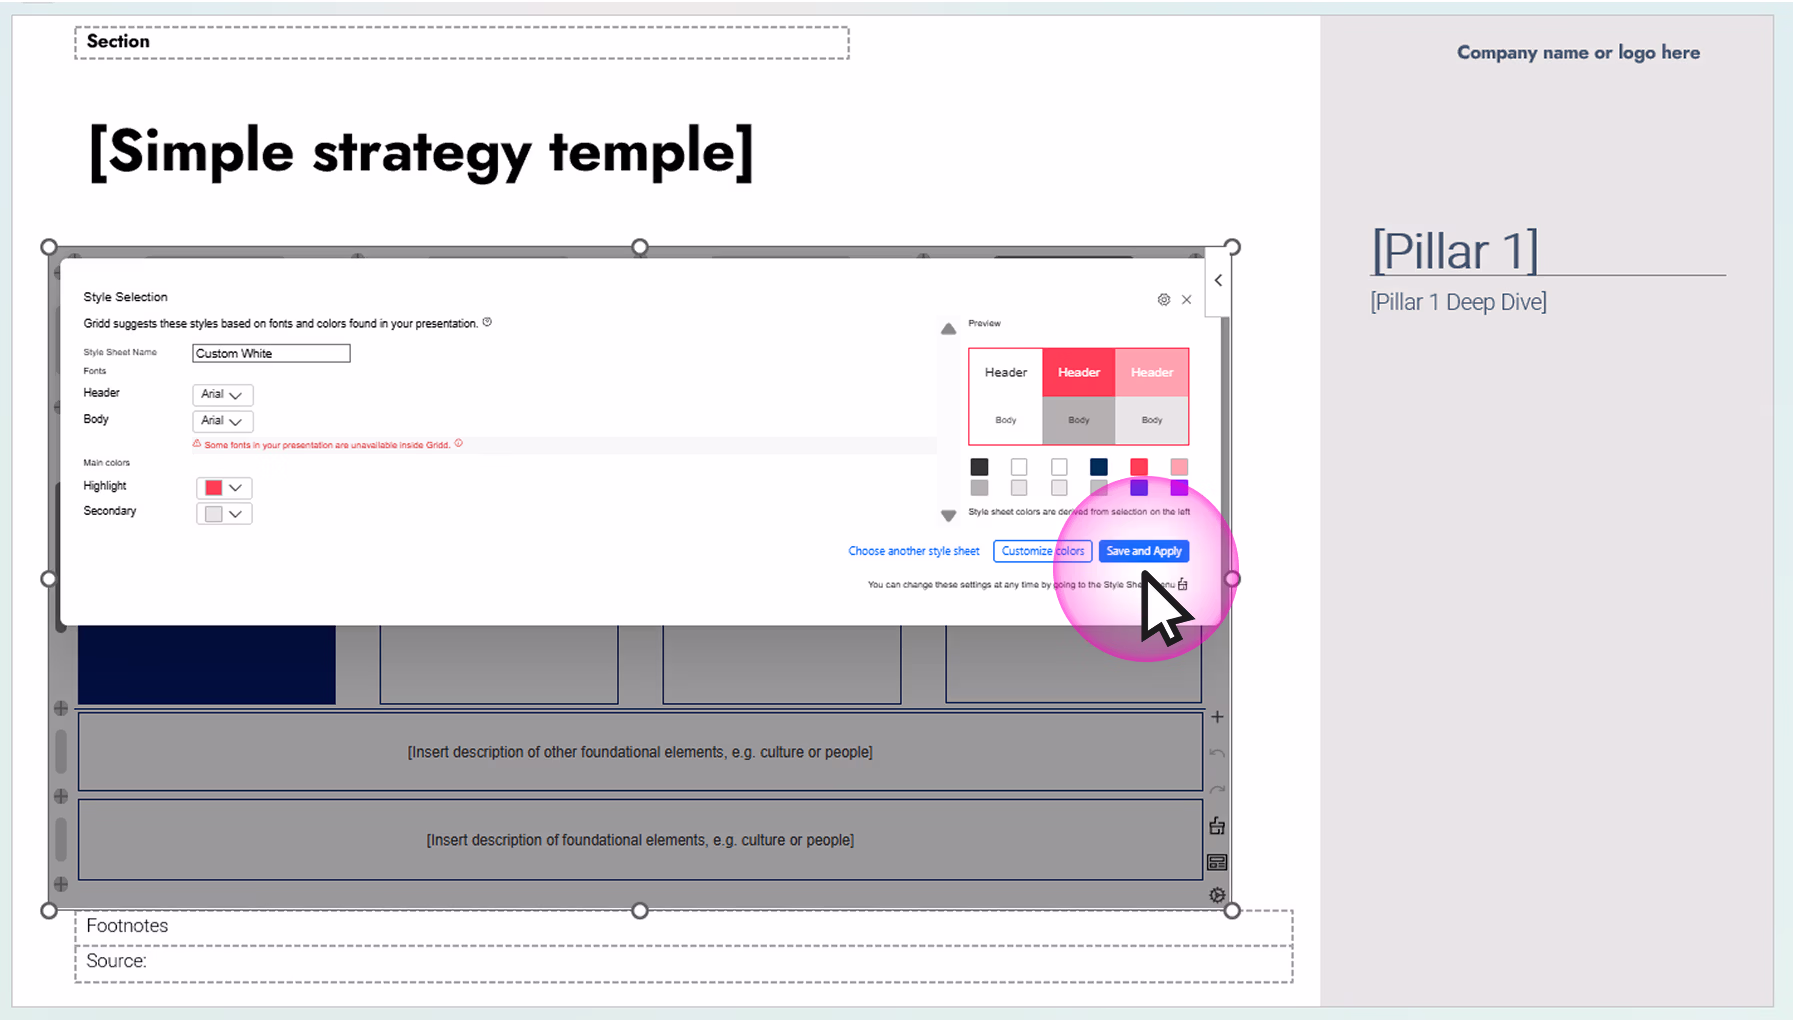1793x1020 pixels.
Task: Click the Save and Apply button
Action: point(1143,551)
